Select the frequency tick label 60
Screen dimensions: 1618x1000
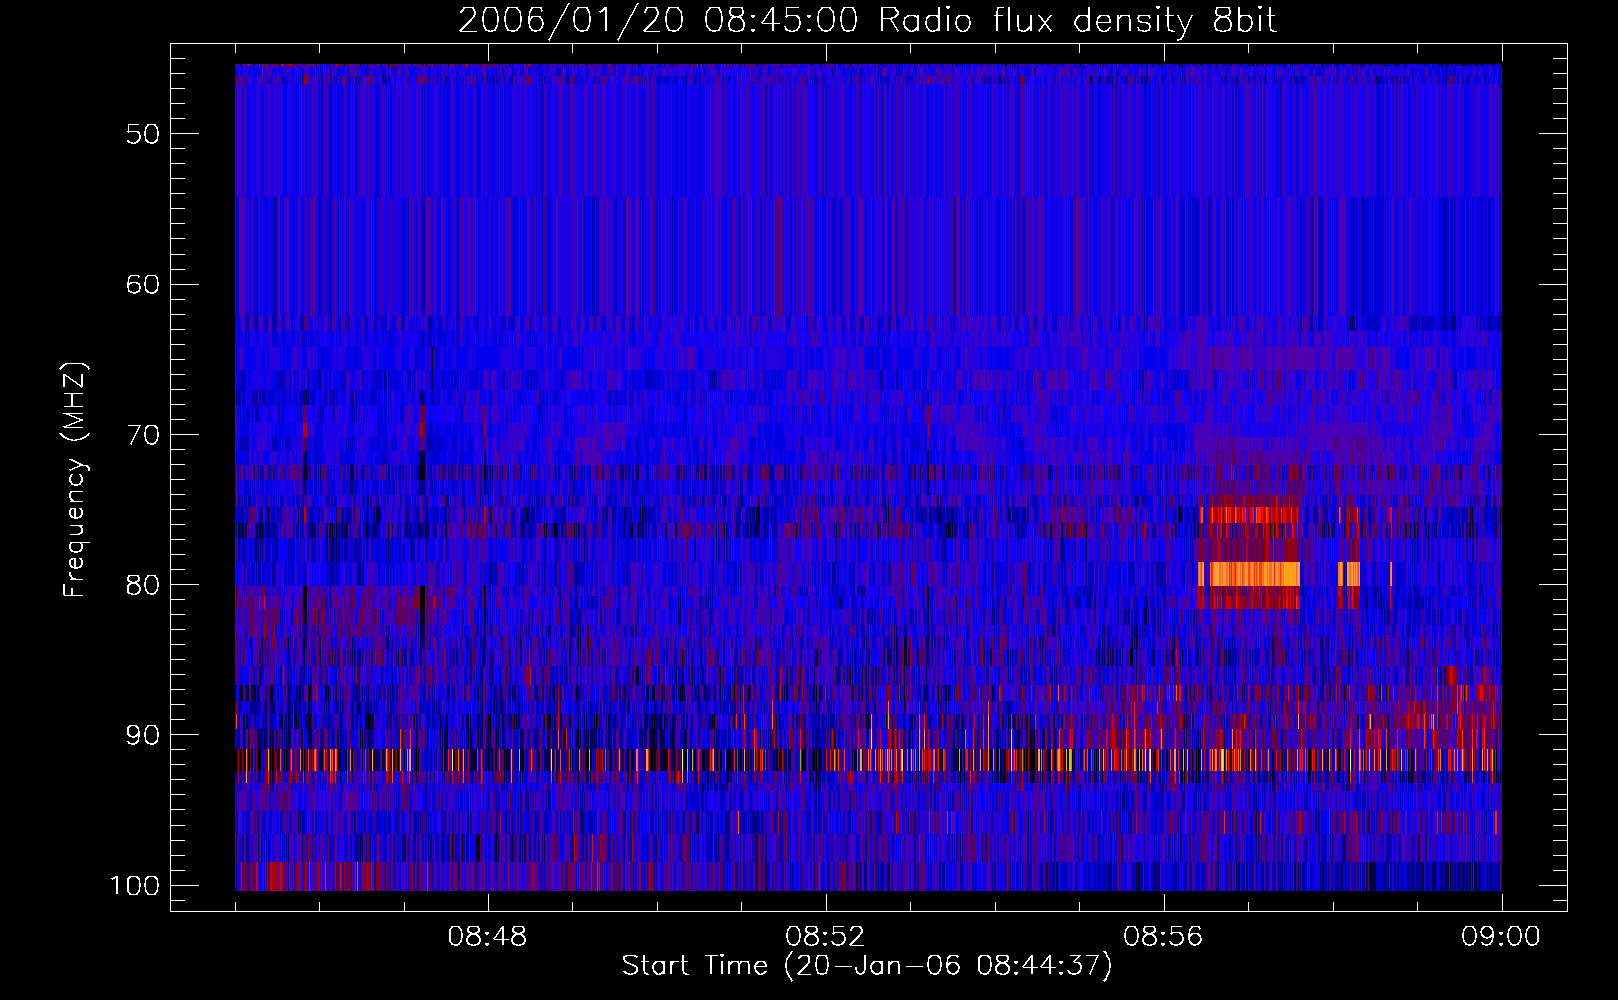pyautogui.click(x=142, y=284)
